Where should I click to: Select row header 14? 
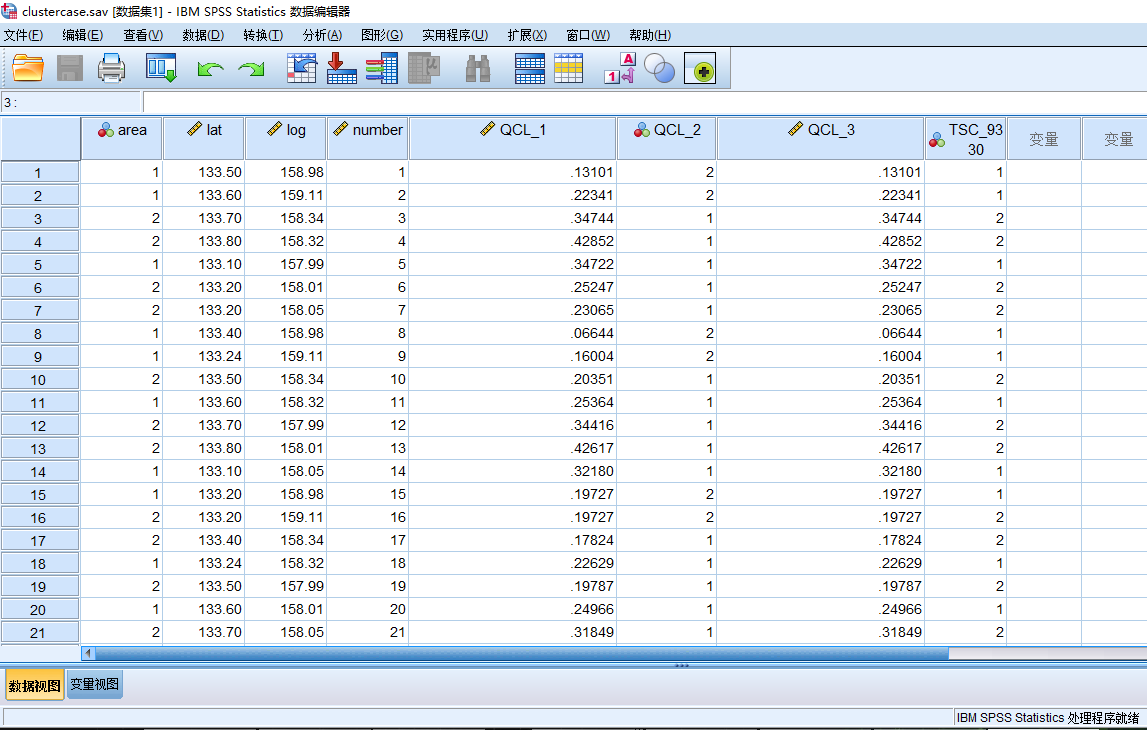tap(40, 472)
